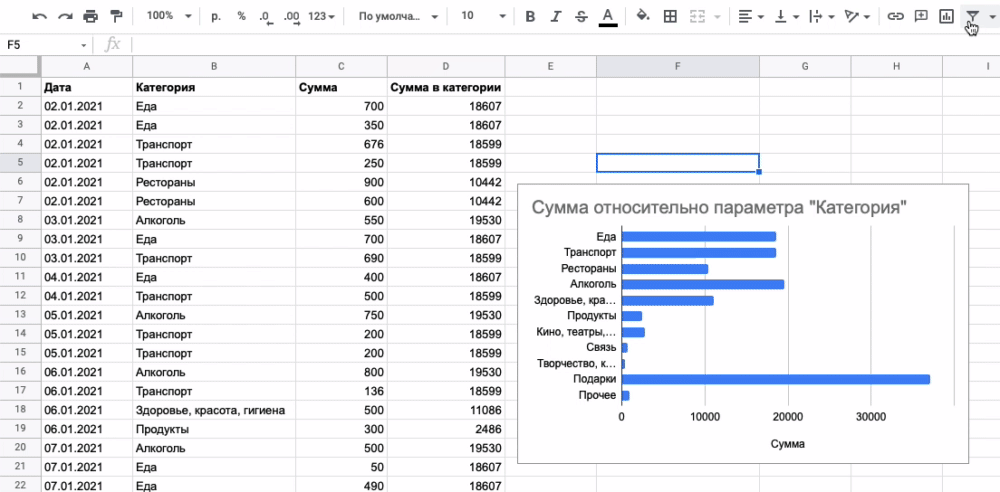Select row 18 header
The image size is (1000, 492).
pos(20,410)
